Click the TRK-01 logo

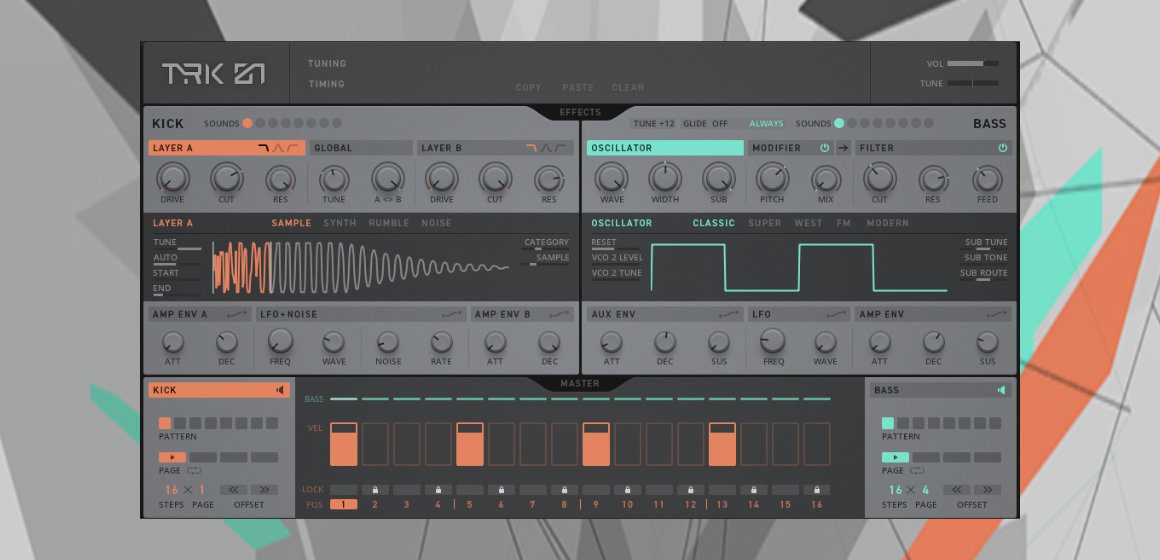coord(213,73)
